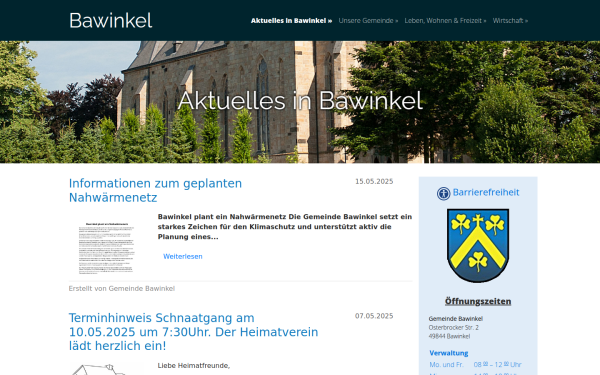Click the Bawinkel site logo
The height and width of the screenshot is (375, 600).
(x=111, y=21)
